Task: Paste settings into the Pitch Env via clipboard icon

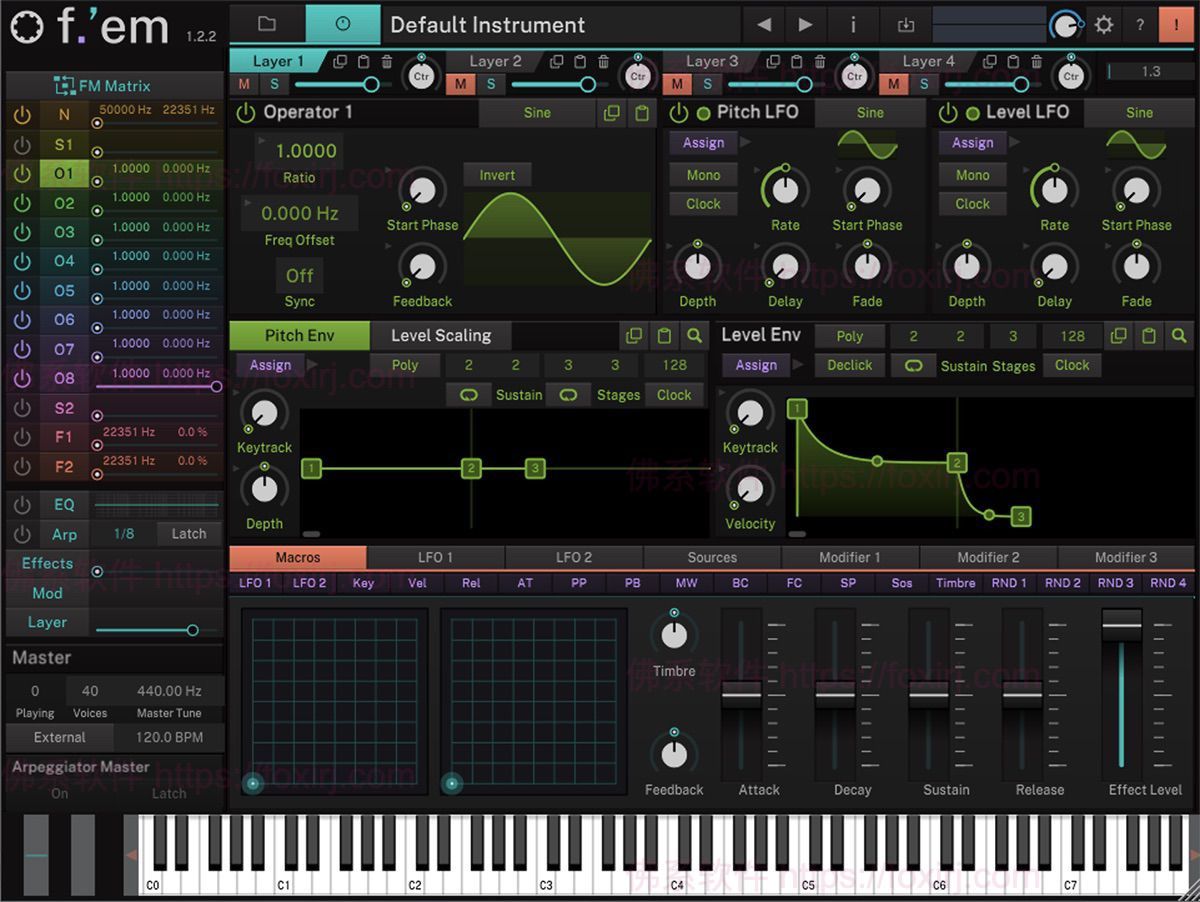Action: pos(666,335)
